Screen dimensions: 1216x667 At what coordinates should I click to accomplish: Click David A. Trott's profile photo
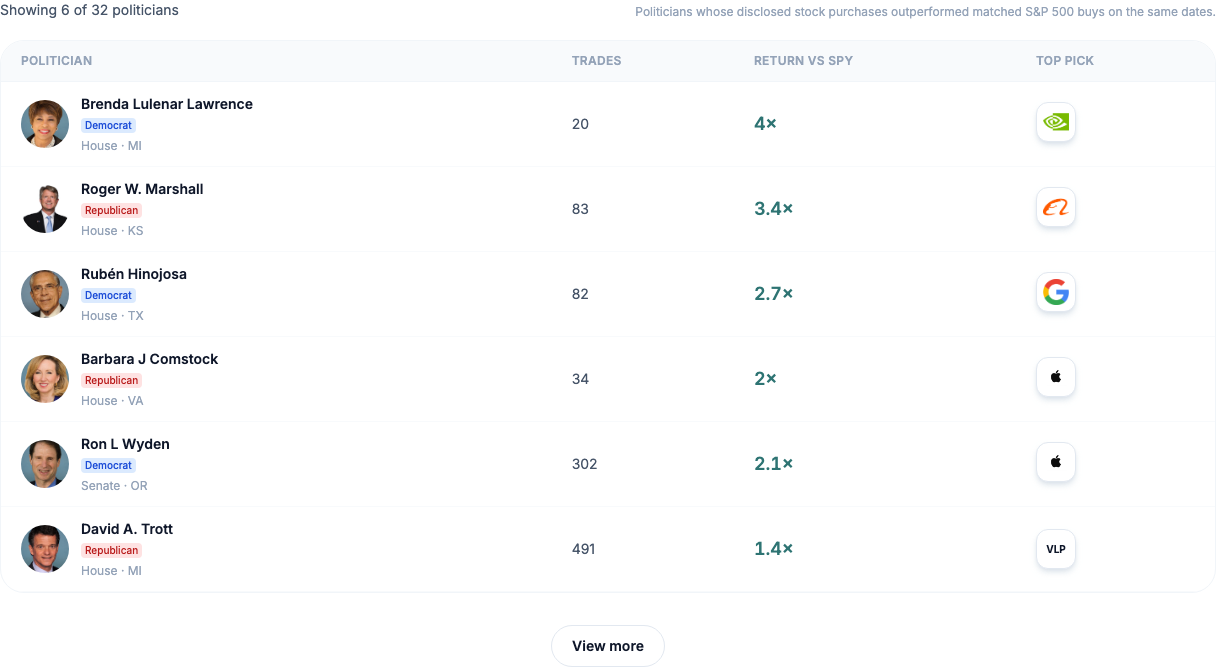pos(45,549)
